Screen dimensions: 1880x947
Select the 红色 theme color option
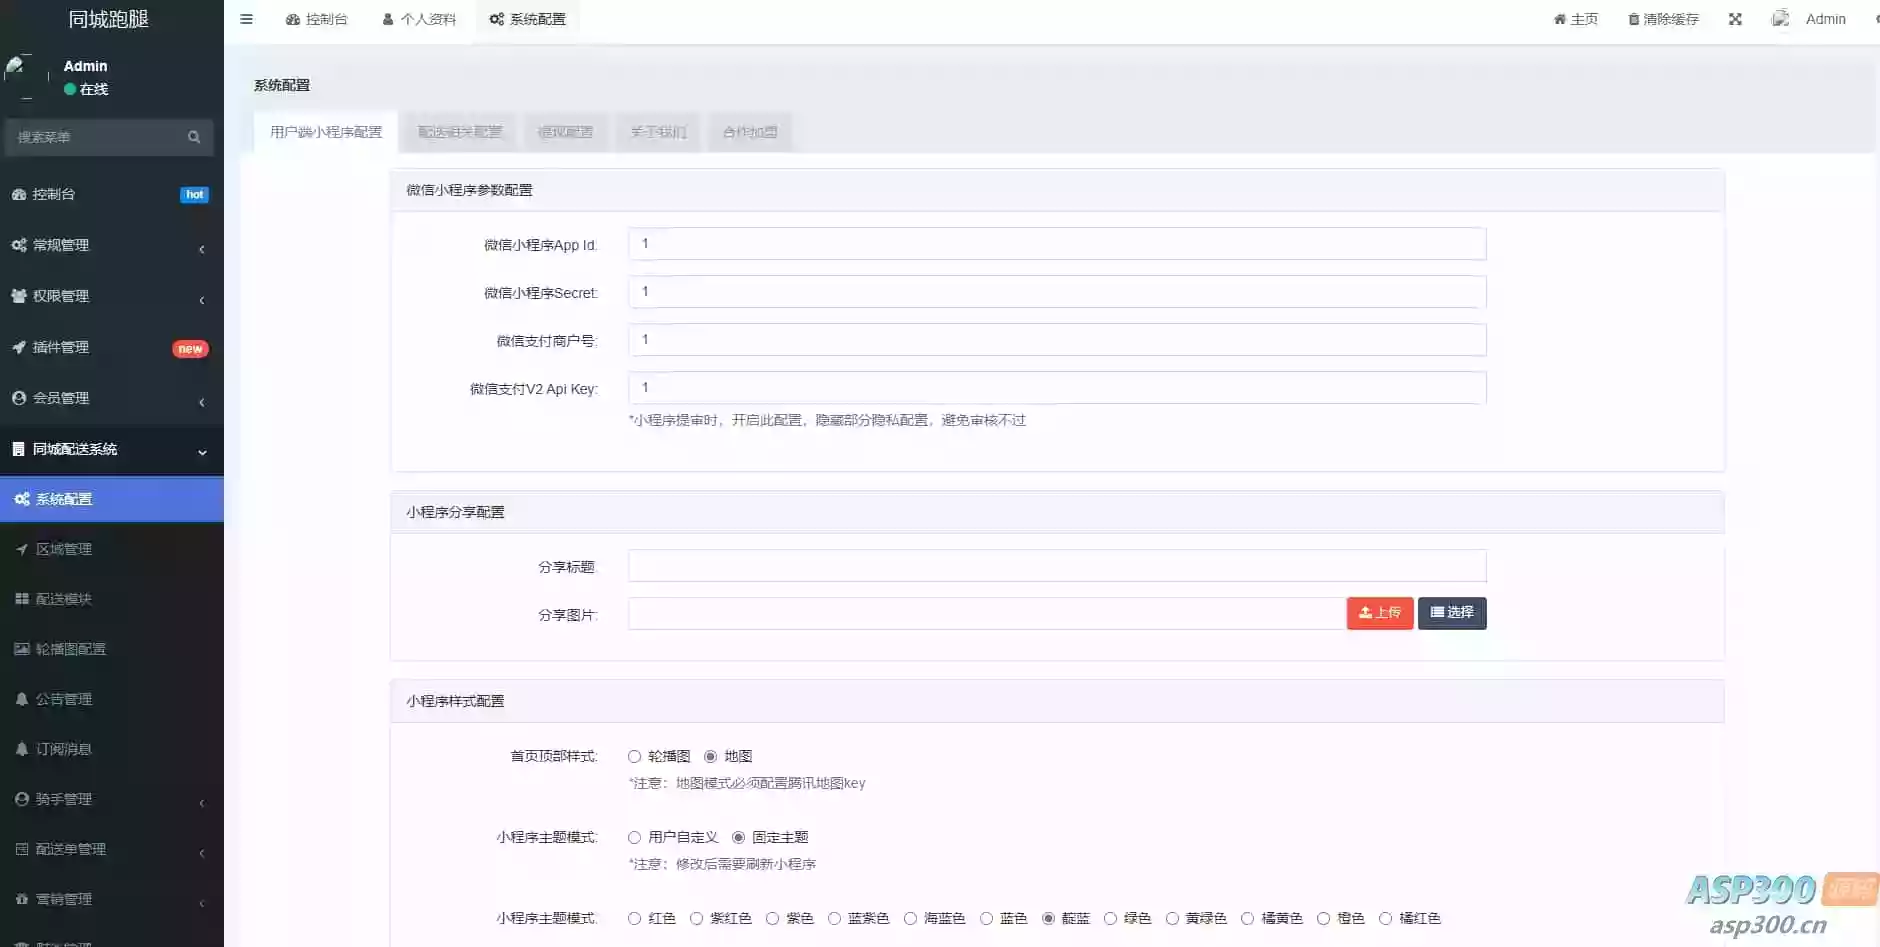633,918
